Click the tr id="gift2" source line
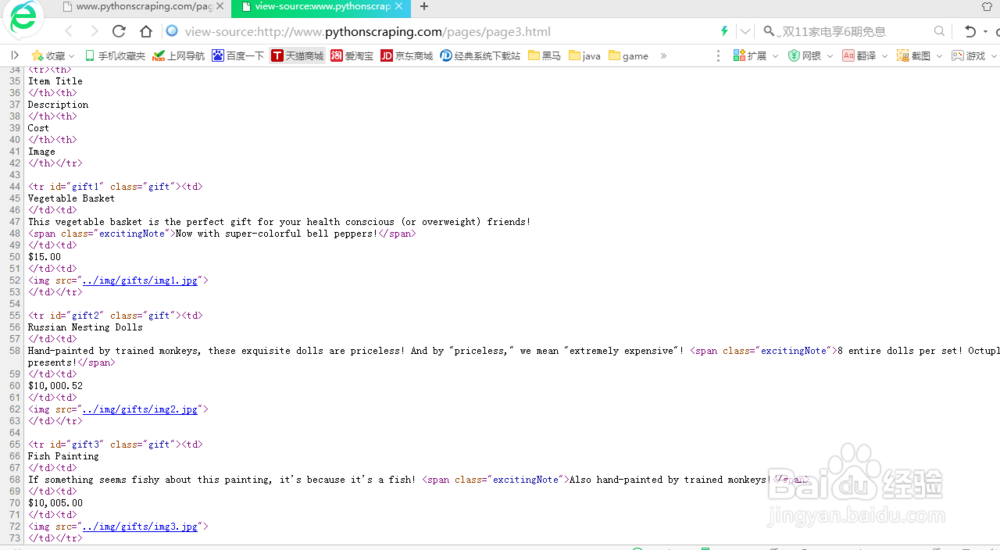This screenshot has width=1000, height=550. (x=115, y=316)
